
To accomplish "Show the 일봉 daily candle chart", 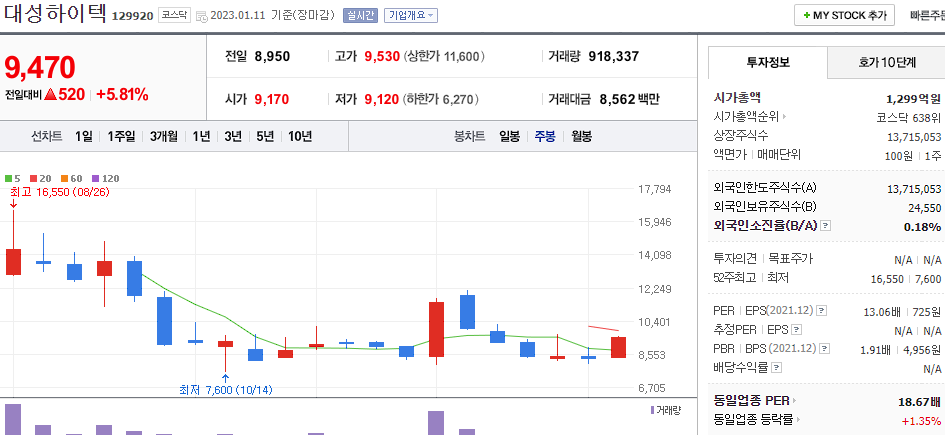I will pyautogui.click(x=509, y=136).
